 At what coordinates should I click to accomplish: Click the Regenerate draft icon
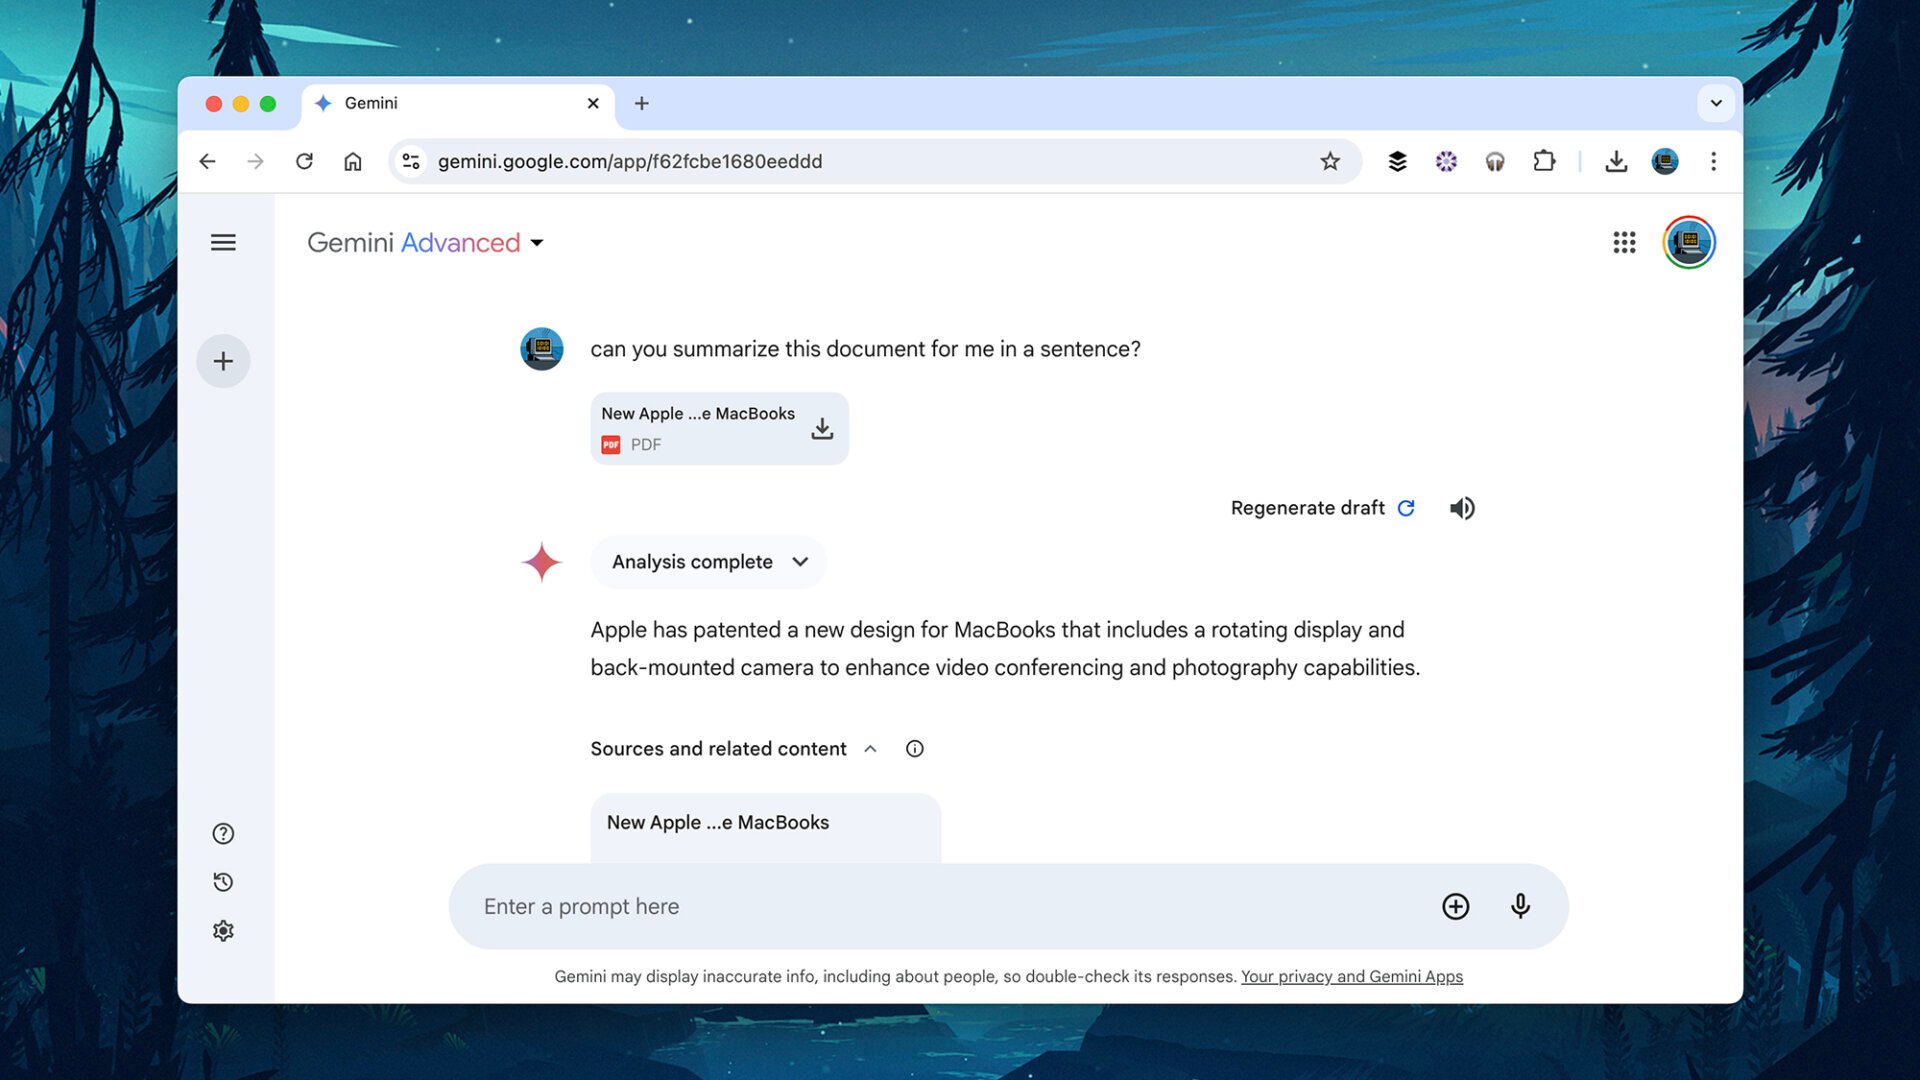point(1407,508)
